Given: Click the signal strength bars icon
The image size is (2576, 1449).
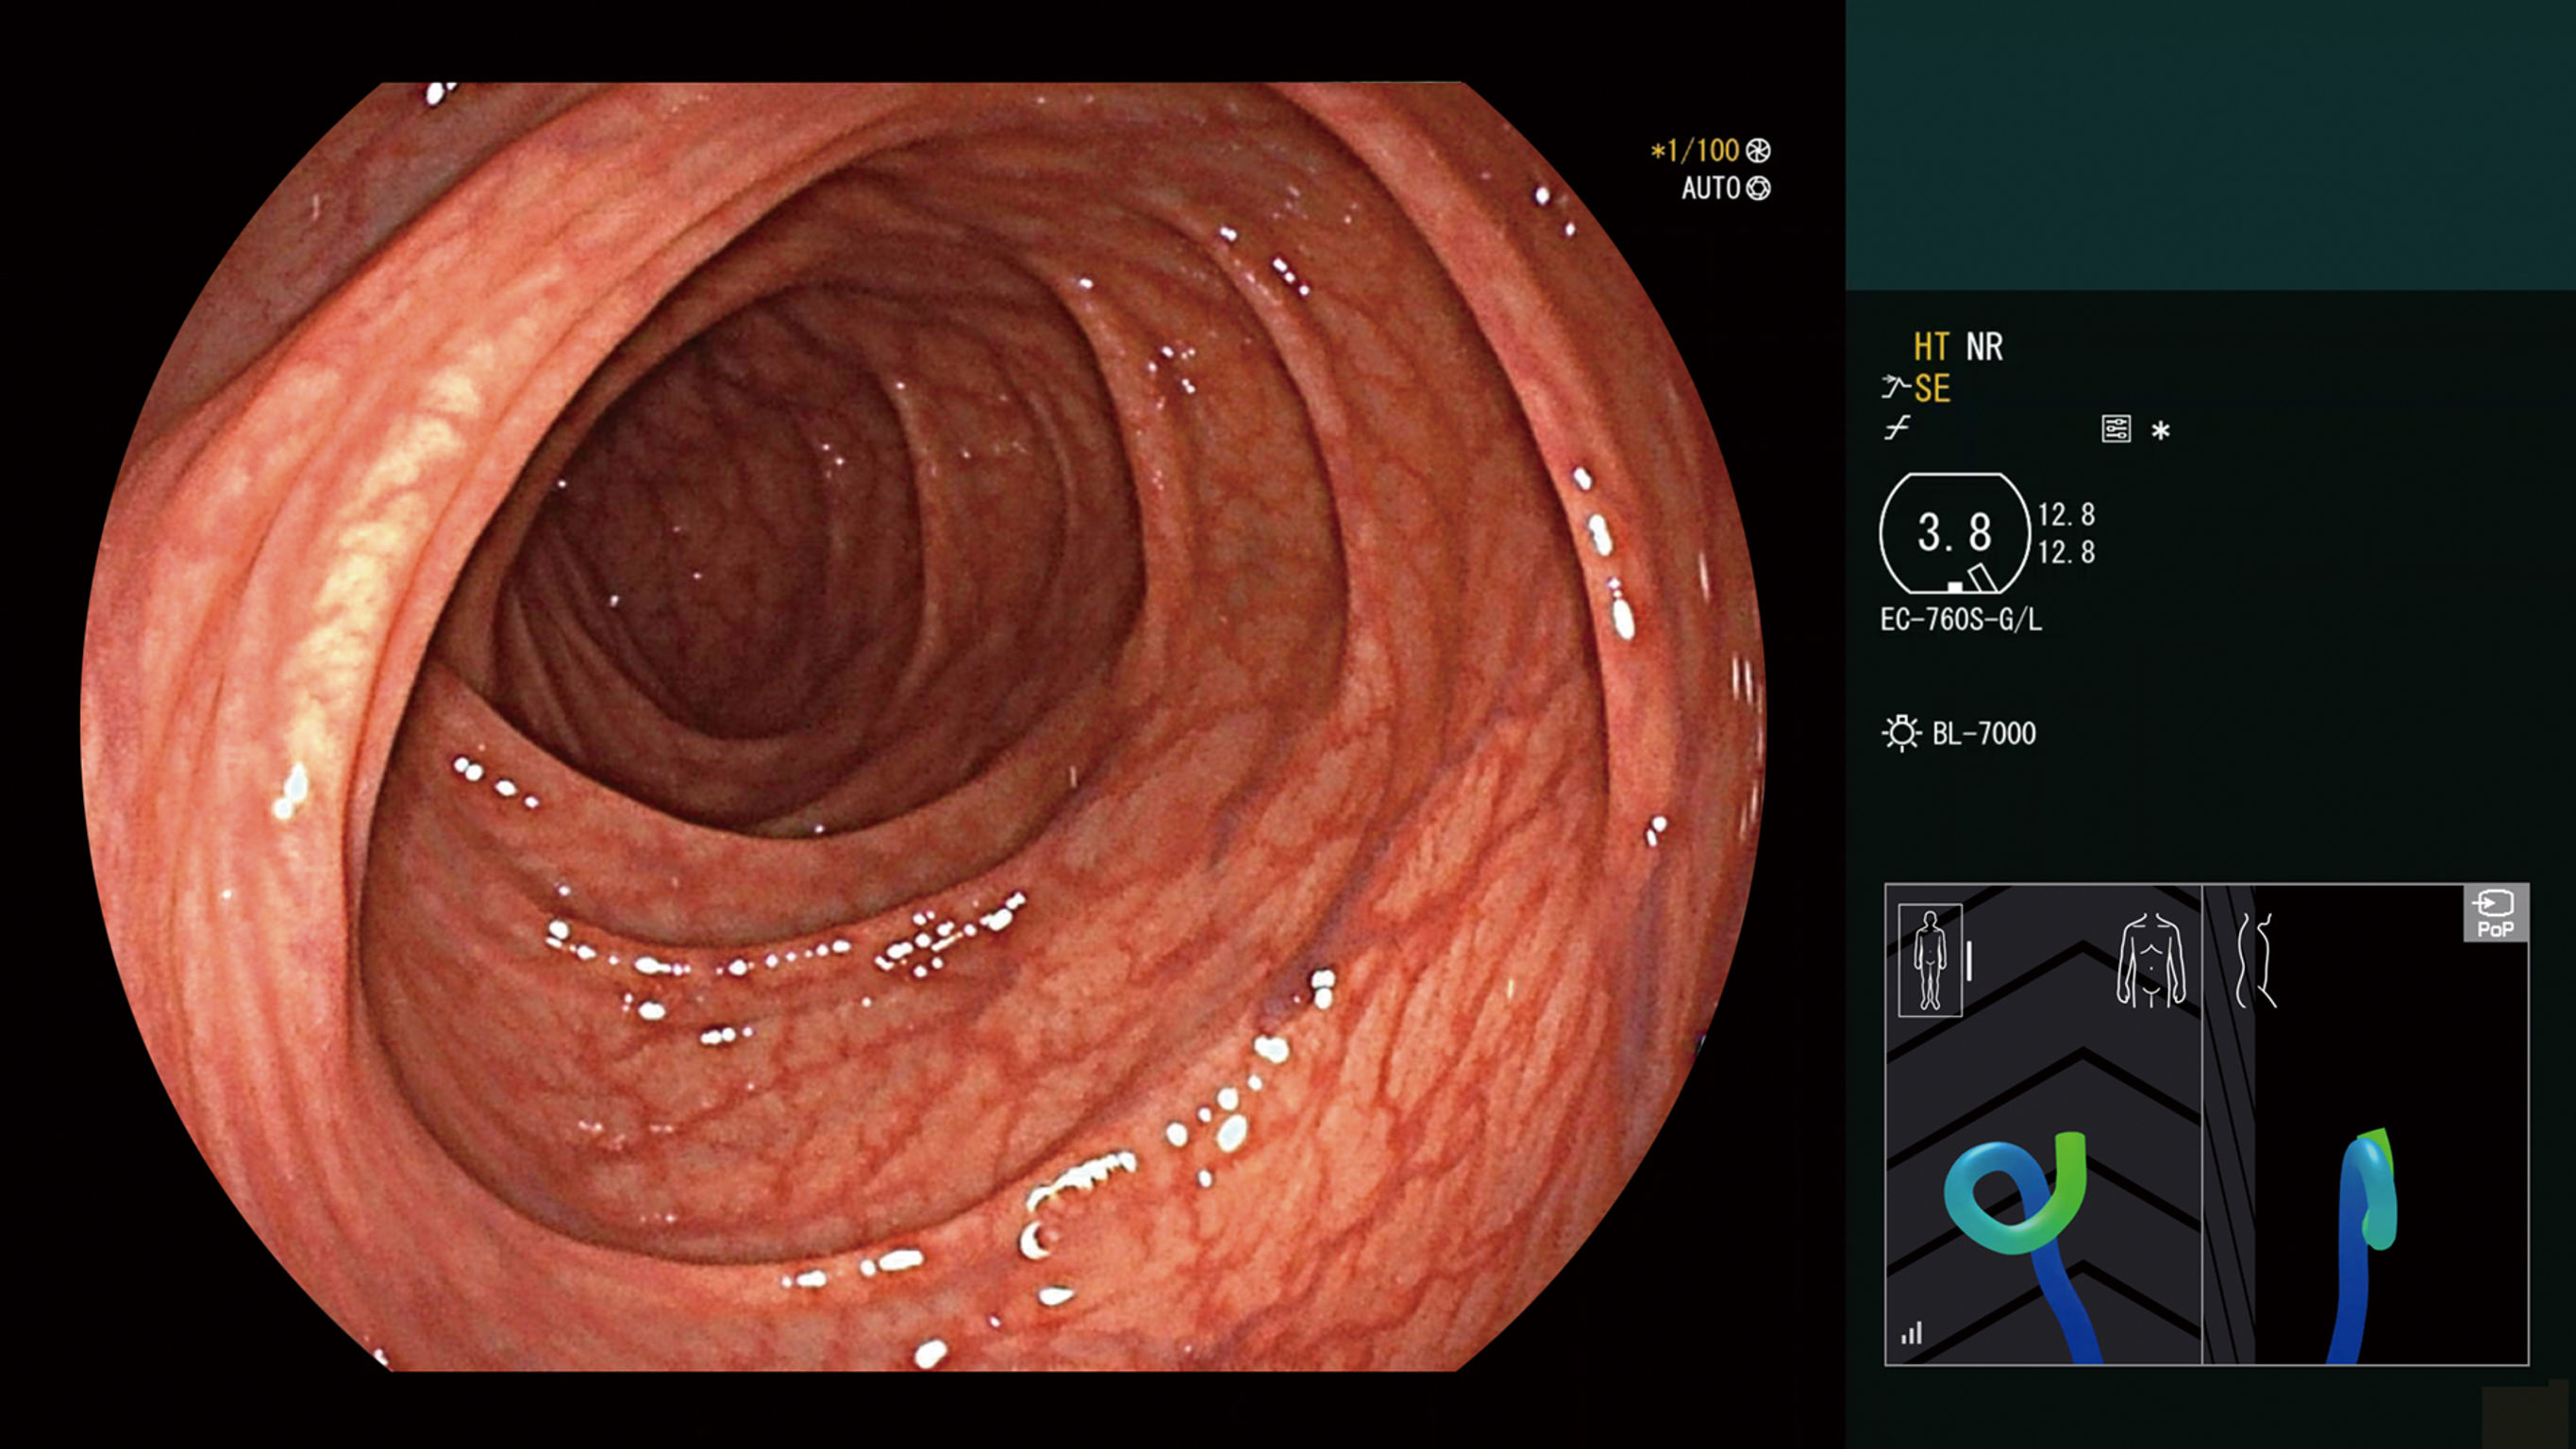Looking at the screenshot, I should point(1911,1333).
